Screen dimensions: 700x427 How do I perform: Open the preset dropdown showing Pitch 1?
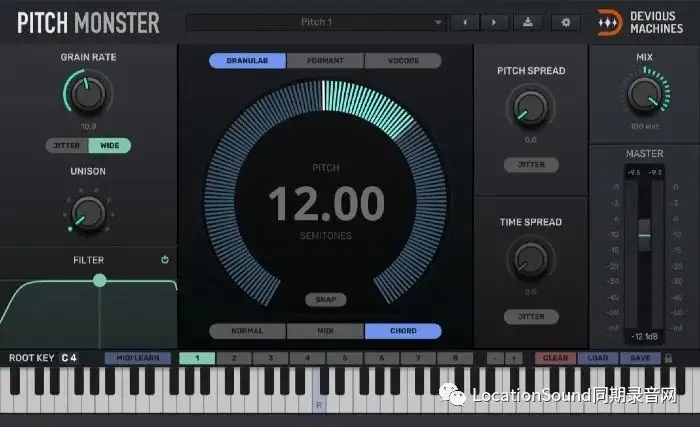[x=317, y=22]
